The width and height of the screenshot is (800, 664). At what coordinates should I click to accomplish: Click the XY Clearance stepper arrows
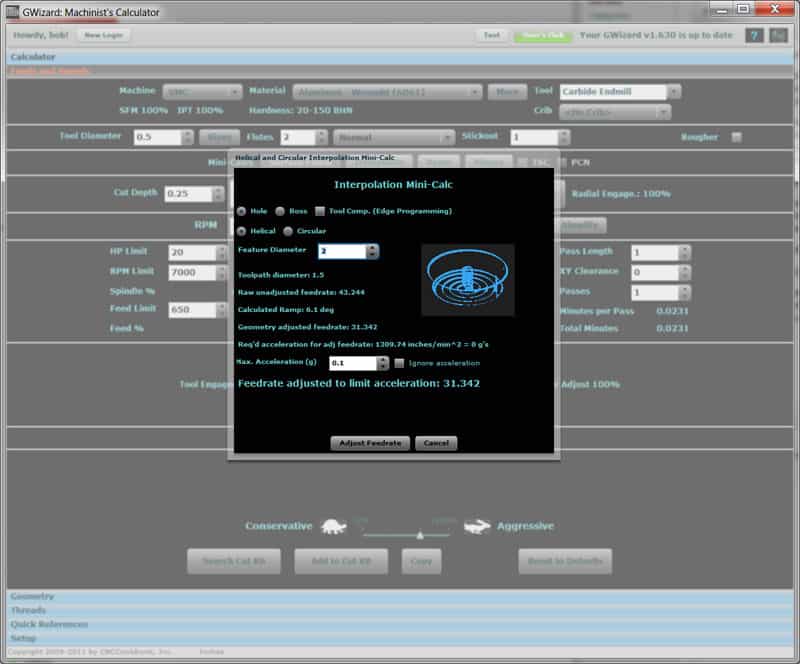pos(685,272)
